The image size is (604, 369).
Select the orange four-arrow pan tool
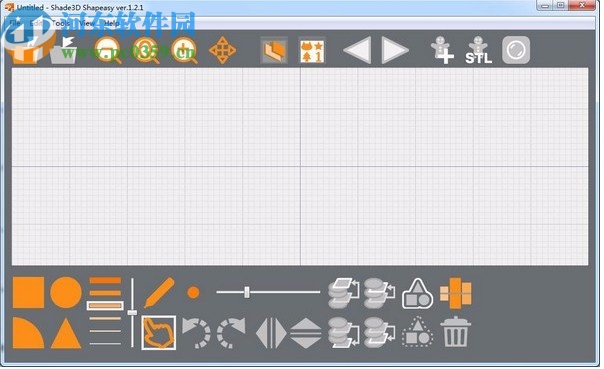tap(223, 50)
